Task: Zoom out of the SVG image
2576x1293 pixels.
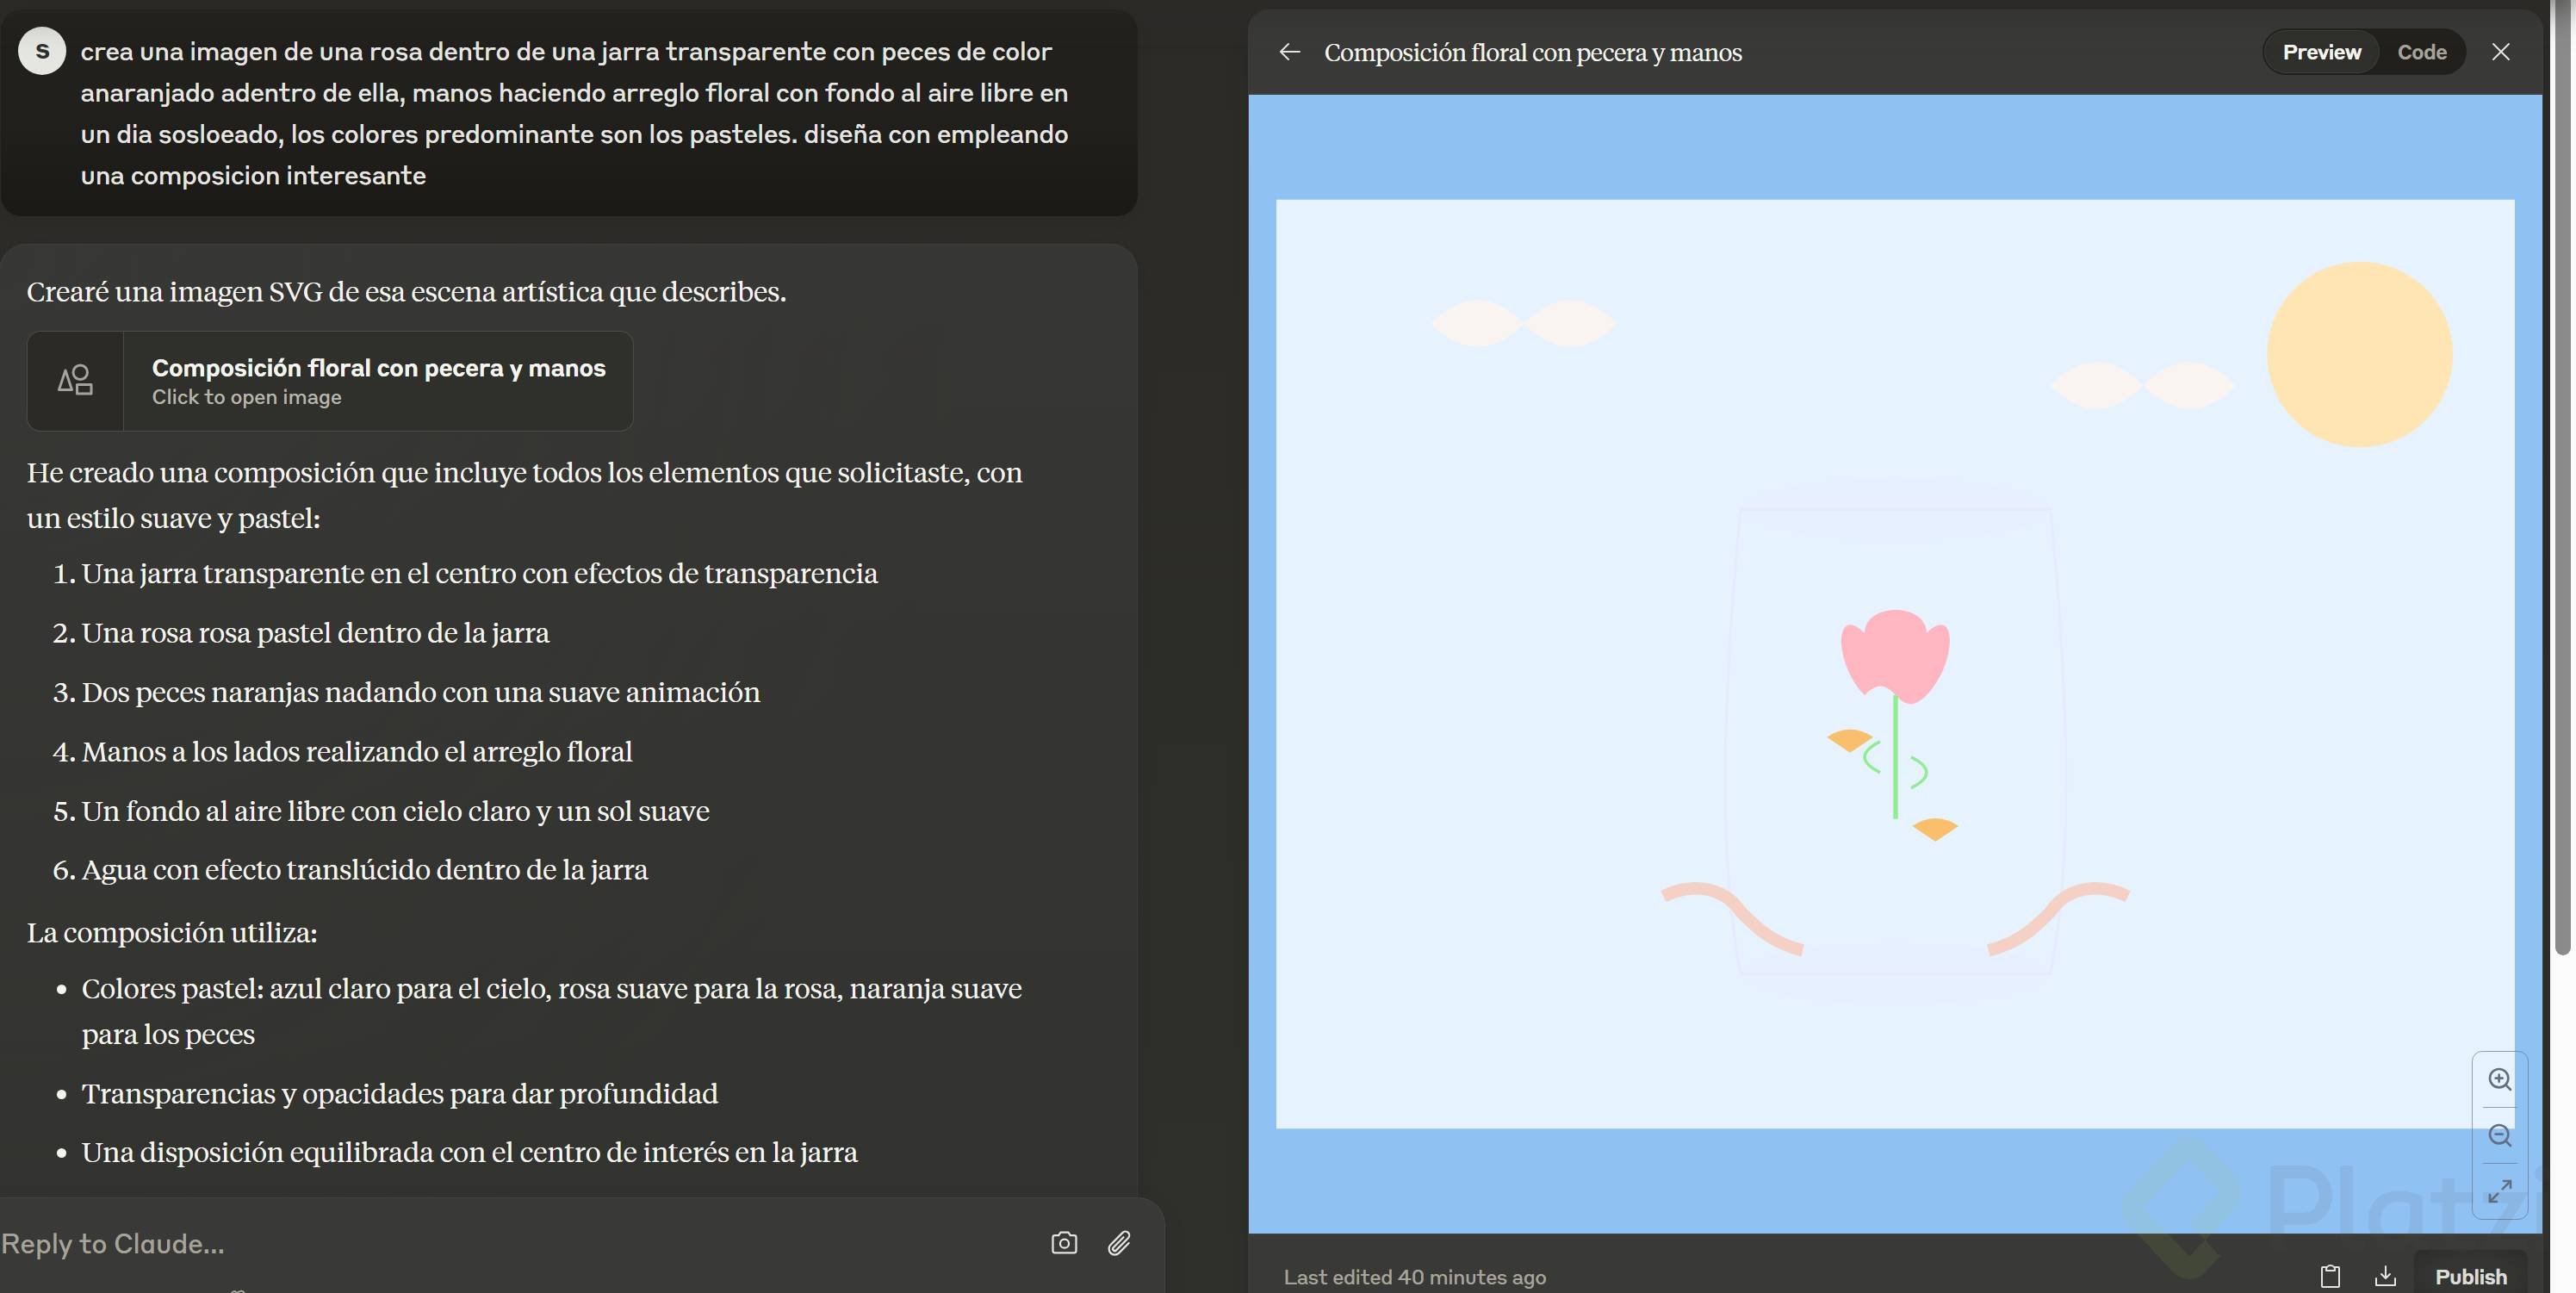Action: 2499,1135
